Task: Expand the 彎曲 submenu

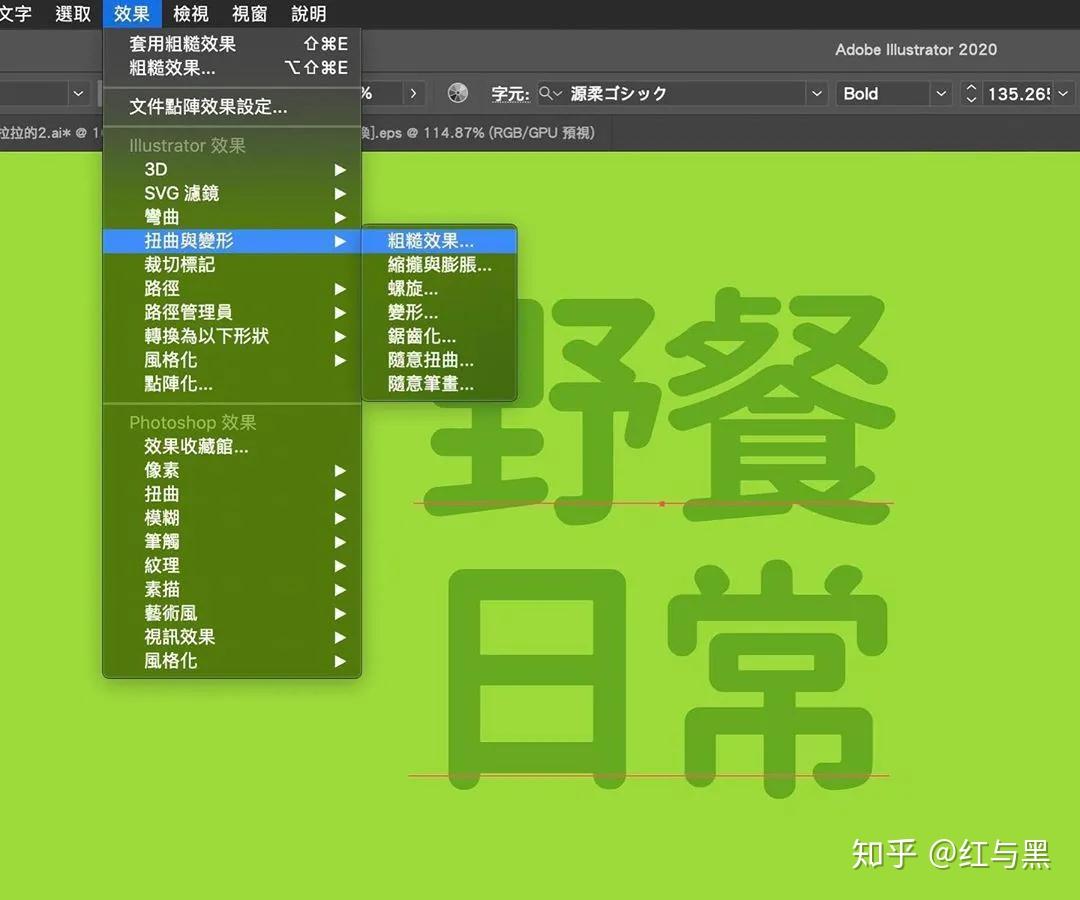Action: (232, 217)
